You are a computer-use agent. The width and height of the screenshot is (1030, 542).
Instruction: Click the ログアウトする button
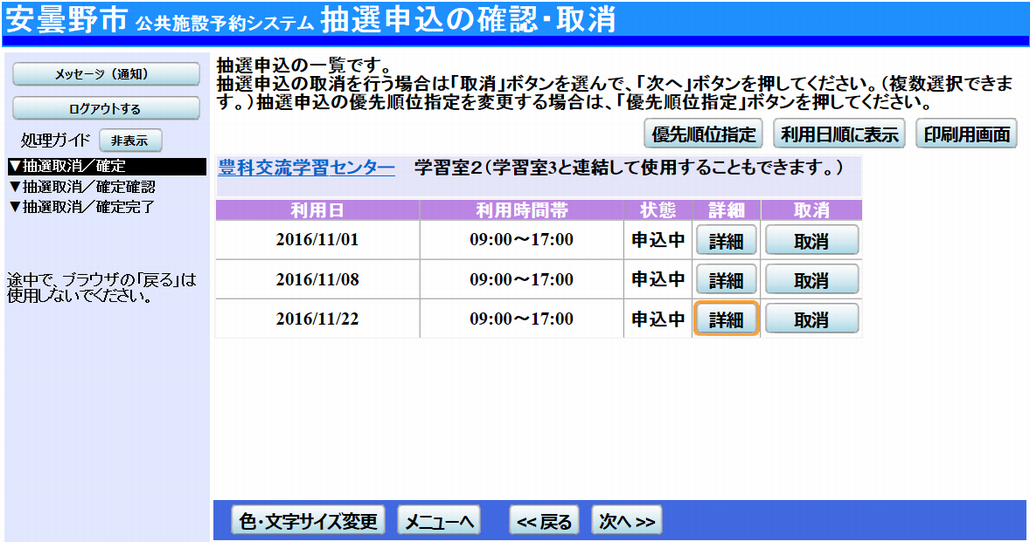tap(106, 108)
